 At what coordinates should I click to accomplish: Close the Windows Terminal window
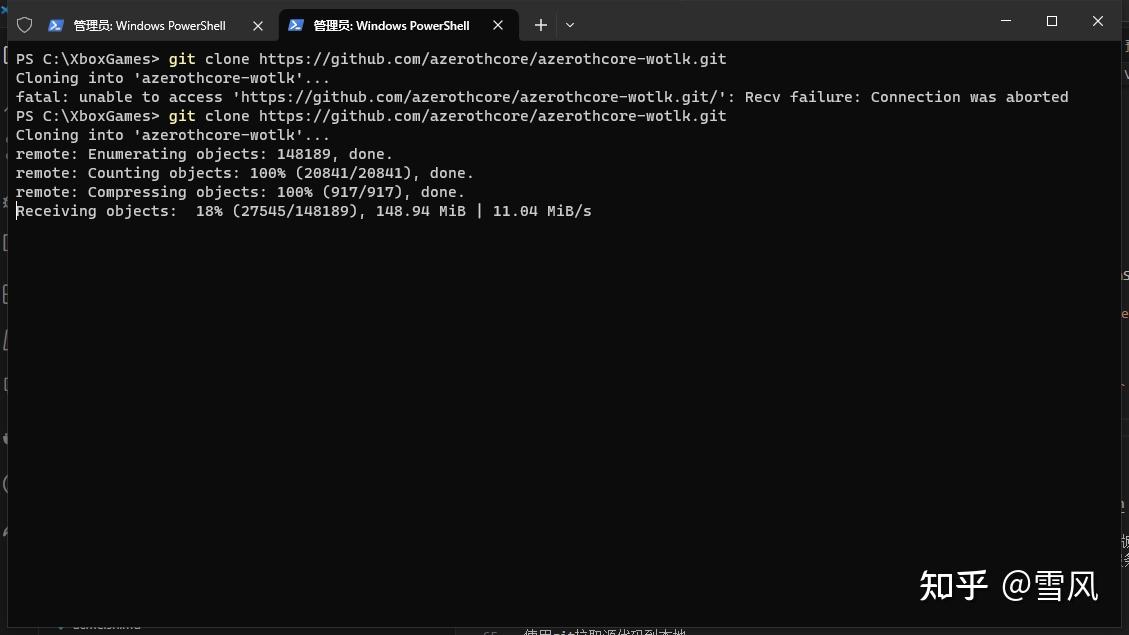coord(1097,21)
